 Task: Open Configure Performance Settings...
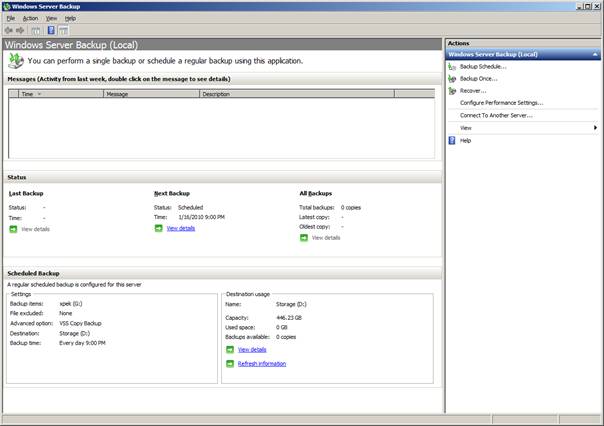pyautogui.click(x=502, y=103)
